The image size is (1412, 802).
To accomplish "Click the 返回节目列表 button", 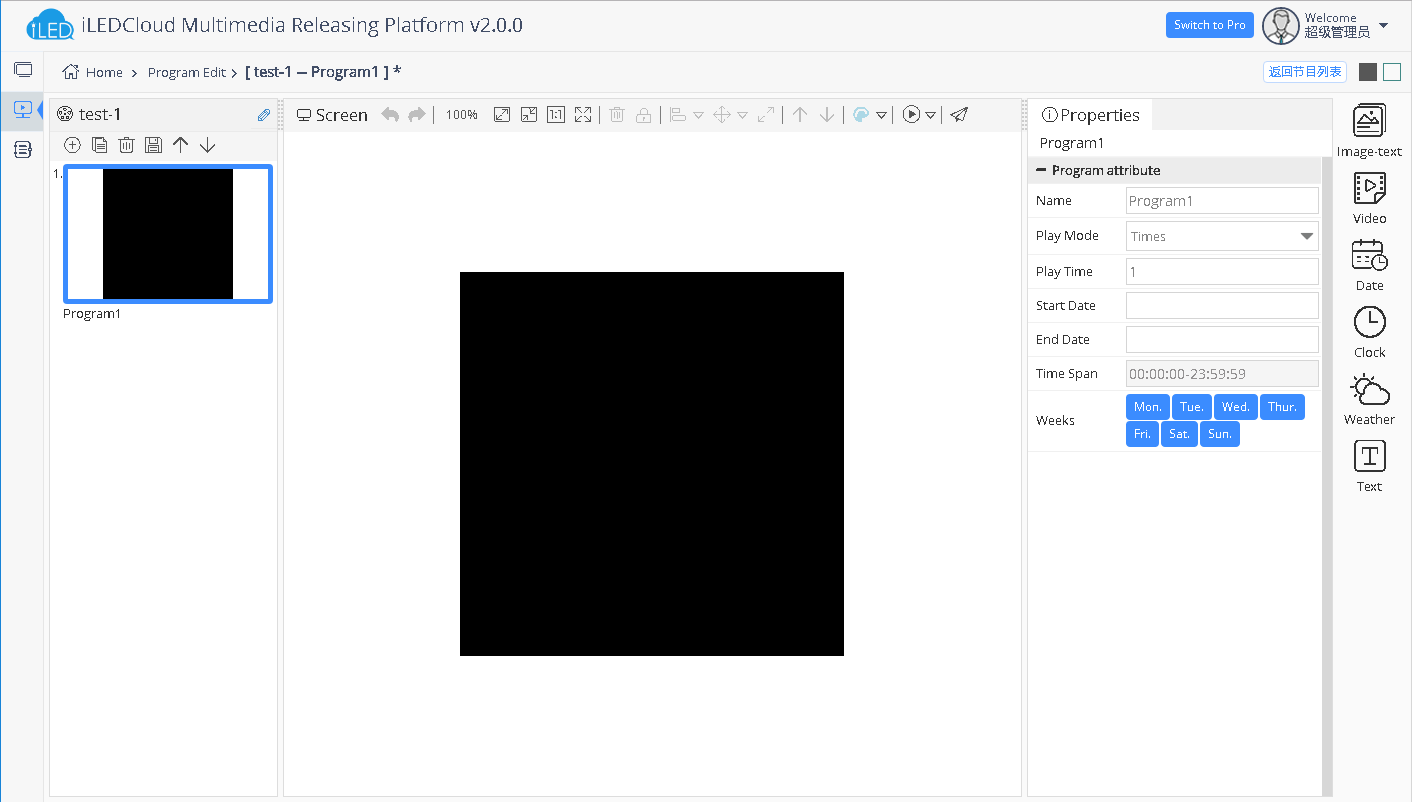I will pyautogui.click(x=1305, y=72).
